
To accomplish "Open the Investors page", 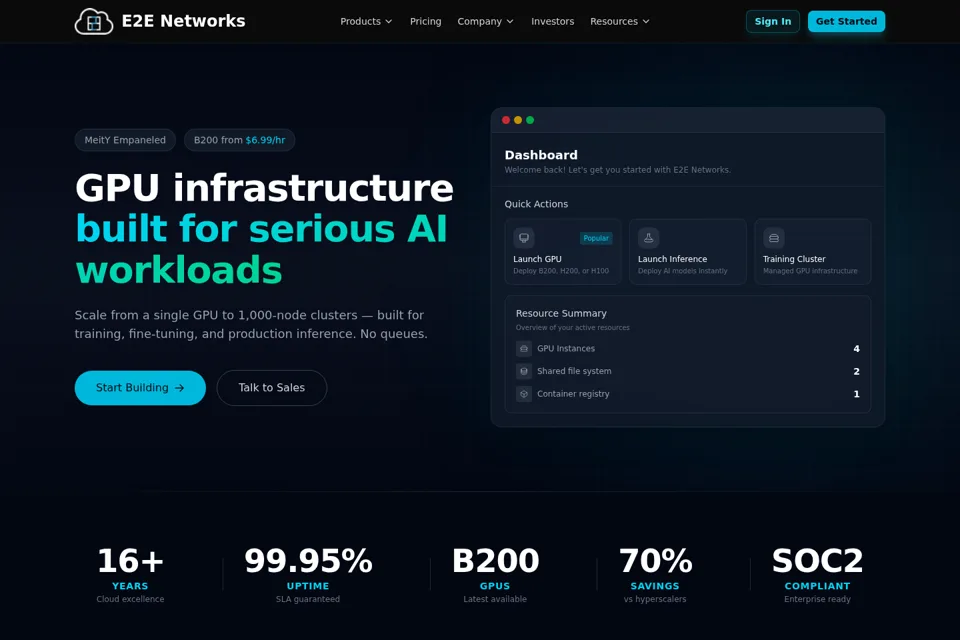I will click(552, 21).
